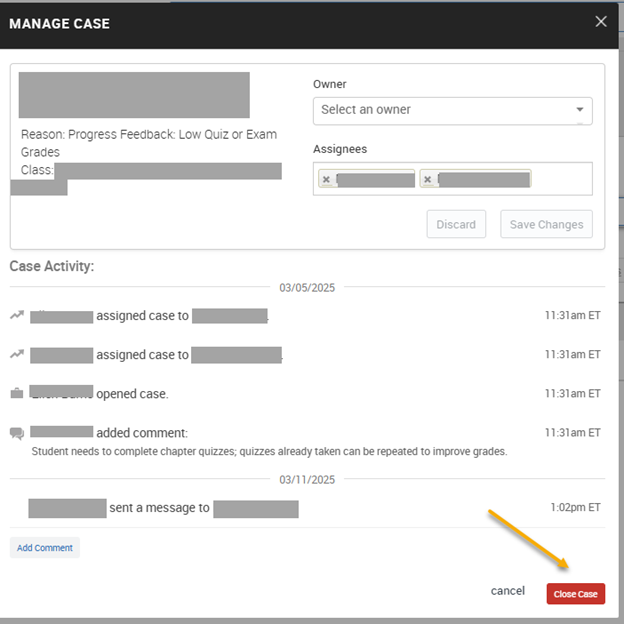Click the speech bubble comment icon
The width and height of the screenshot is (624, 624).
pos(16,433)
